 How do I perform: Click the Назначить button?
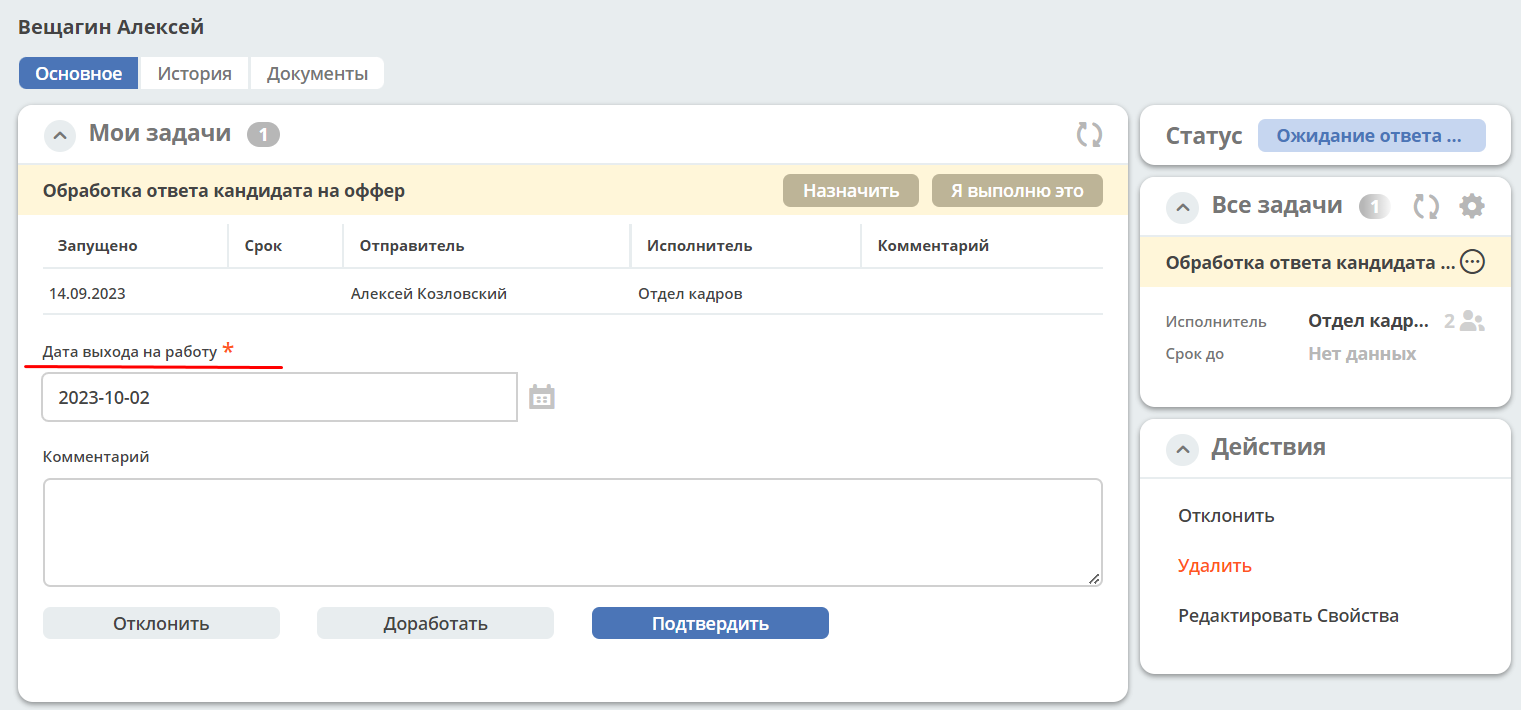pyautogui.click(x=851, y=190)
